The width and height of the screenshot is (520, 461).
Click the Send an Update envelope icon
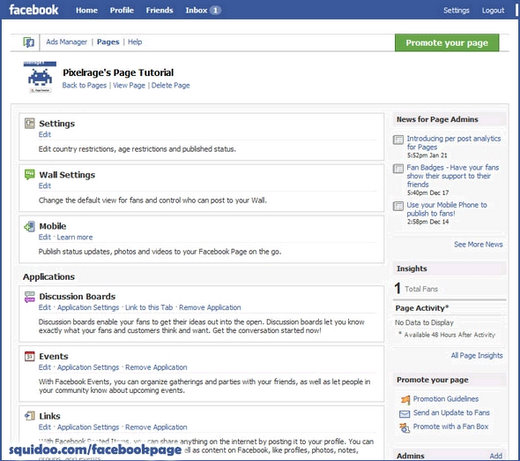pos(405,414)
